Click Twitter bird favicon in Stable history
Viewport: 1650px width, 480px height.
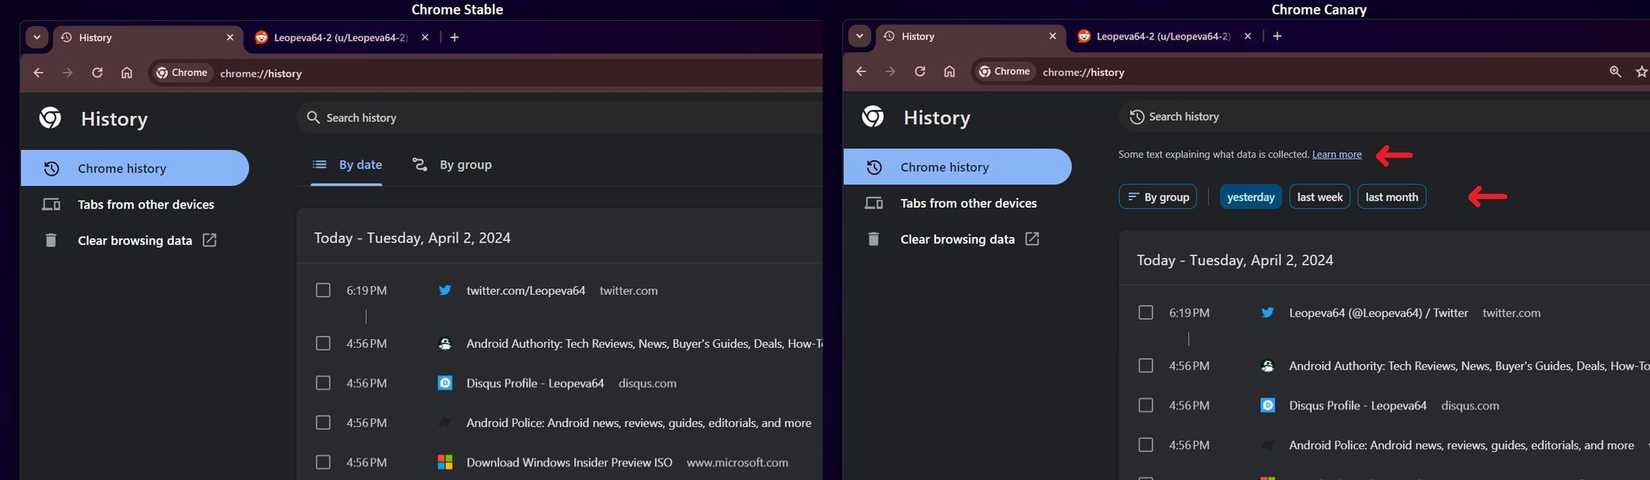click(x=445, y=290)
